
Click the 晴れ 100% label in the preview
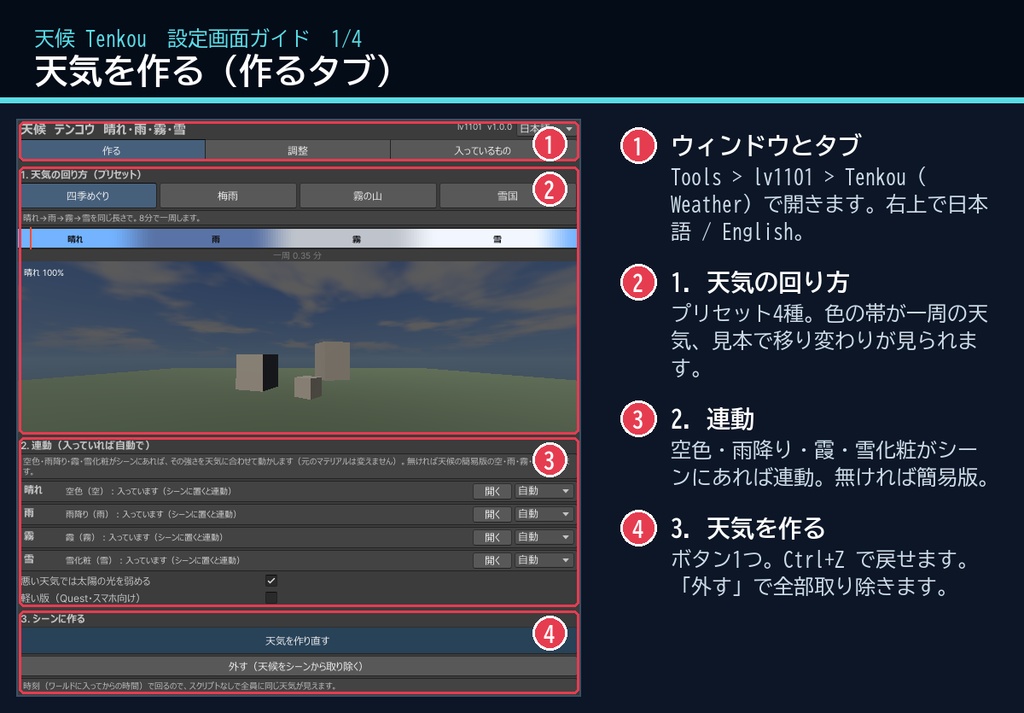[44, 272]
